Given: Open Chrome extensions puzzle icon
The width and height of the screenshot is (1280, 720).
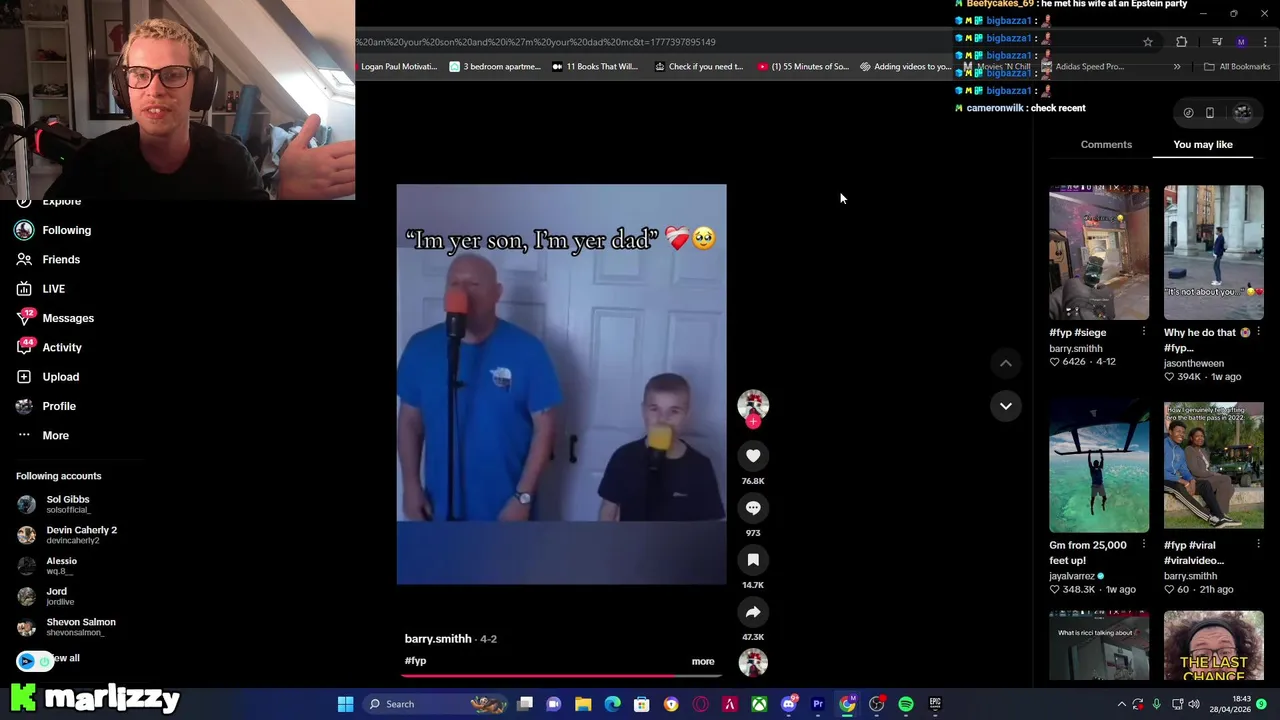Looking at the screenshot, I should (1182, 42).
